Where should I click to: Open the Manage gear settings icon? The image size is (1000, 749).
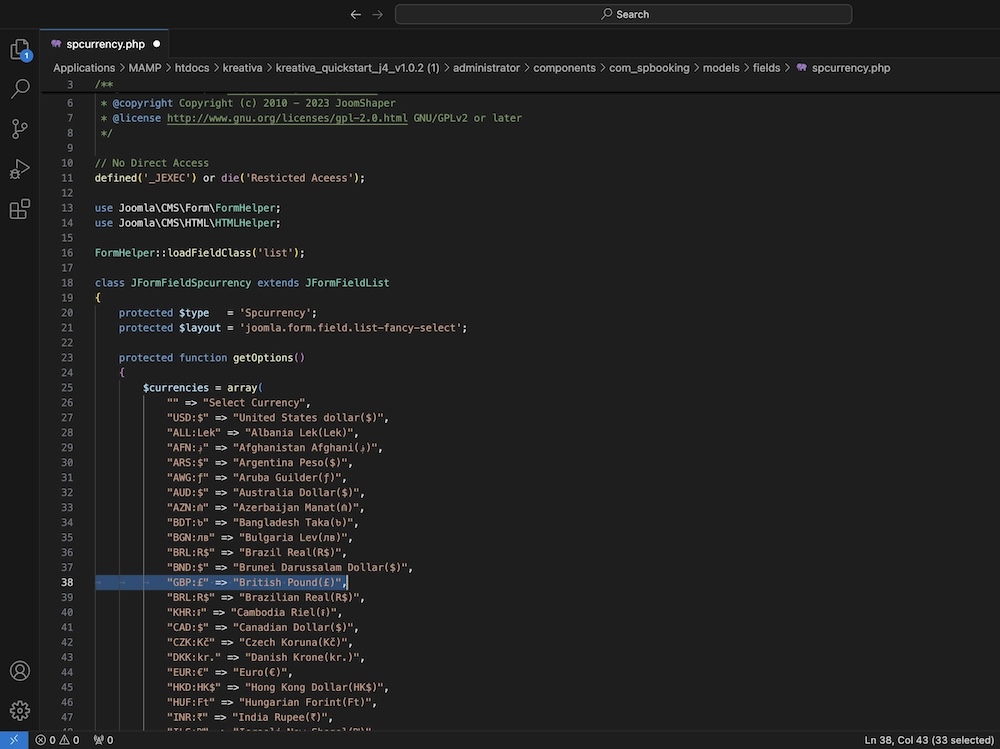click(19, 711)
